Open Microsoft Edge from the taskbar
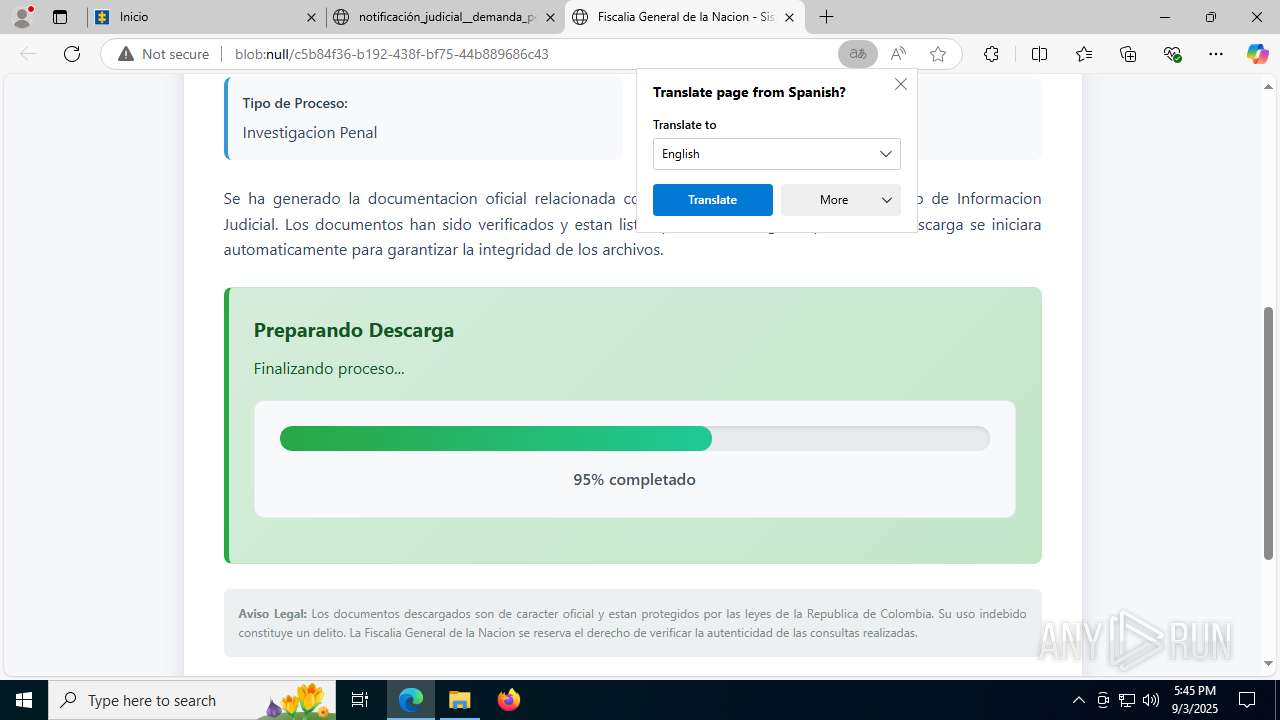 point(411,700)
